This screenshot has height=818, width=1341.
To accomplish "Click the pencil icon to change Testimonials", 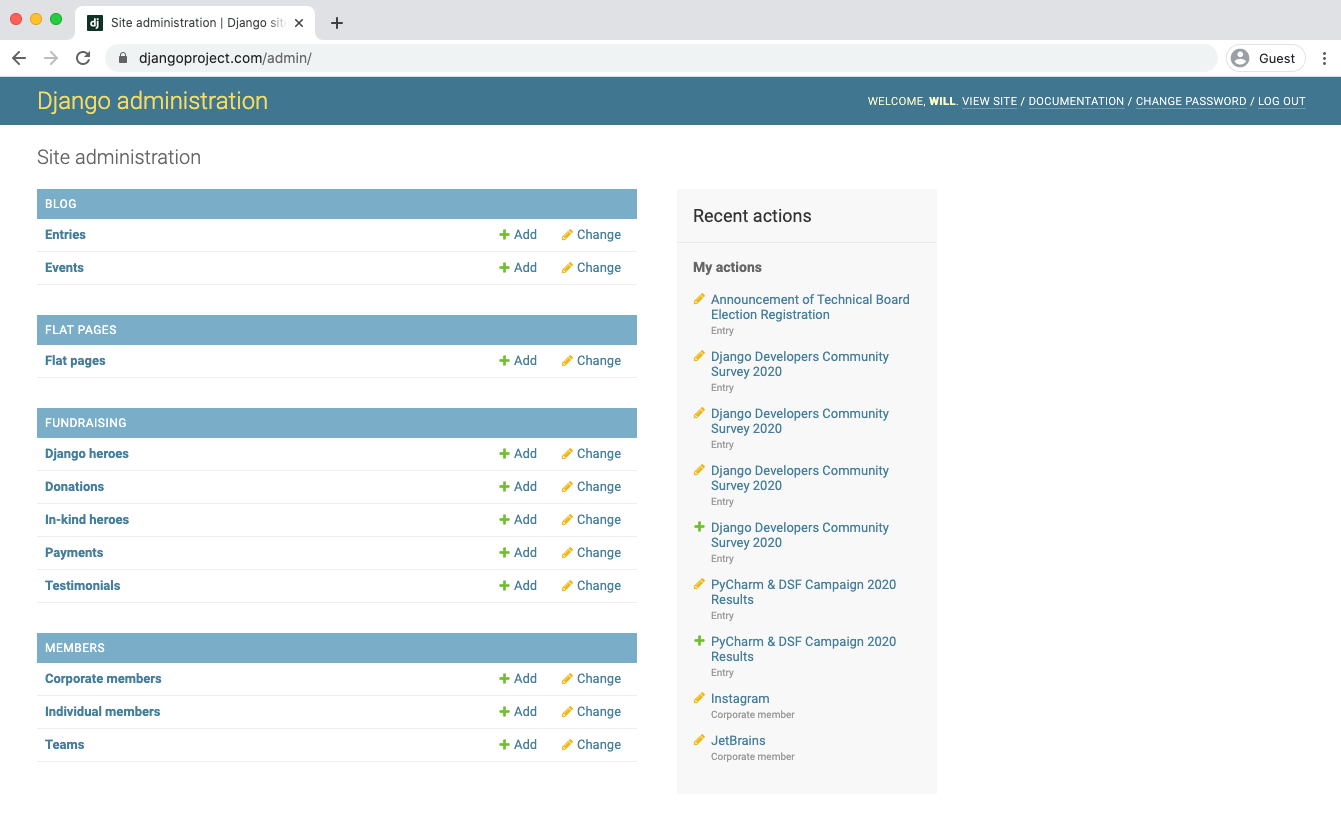I will click(x=567, y=586).
